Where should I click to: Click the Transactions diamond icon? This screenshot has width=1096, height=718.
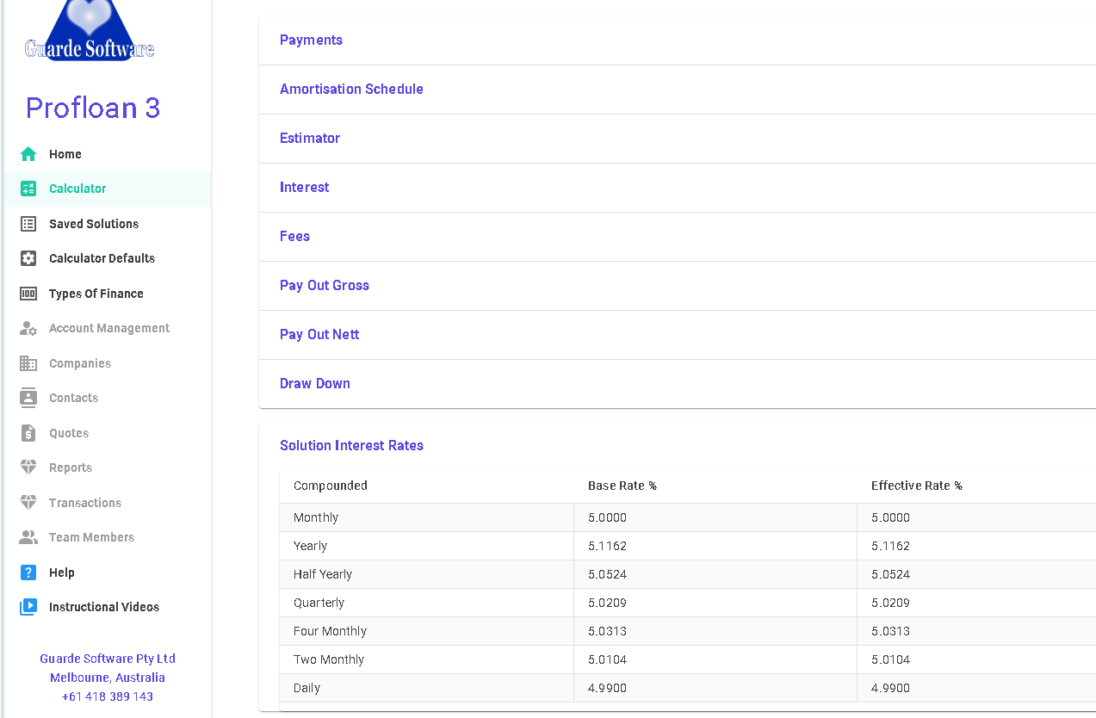(28, 502)
